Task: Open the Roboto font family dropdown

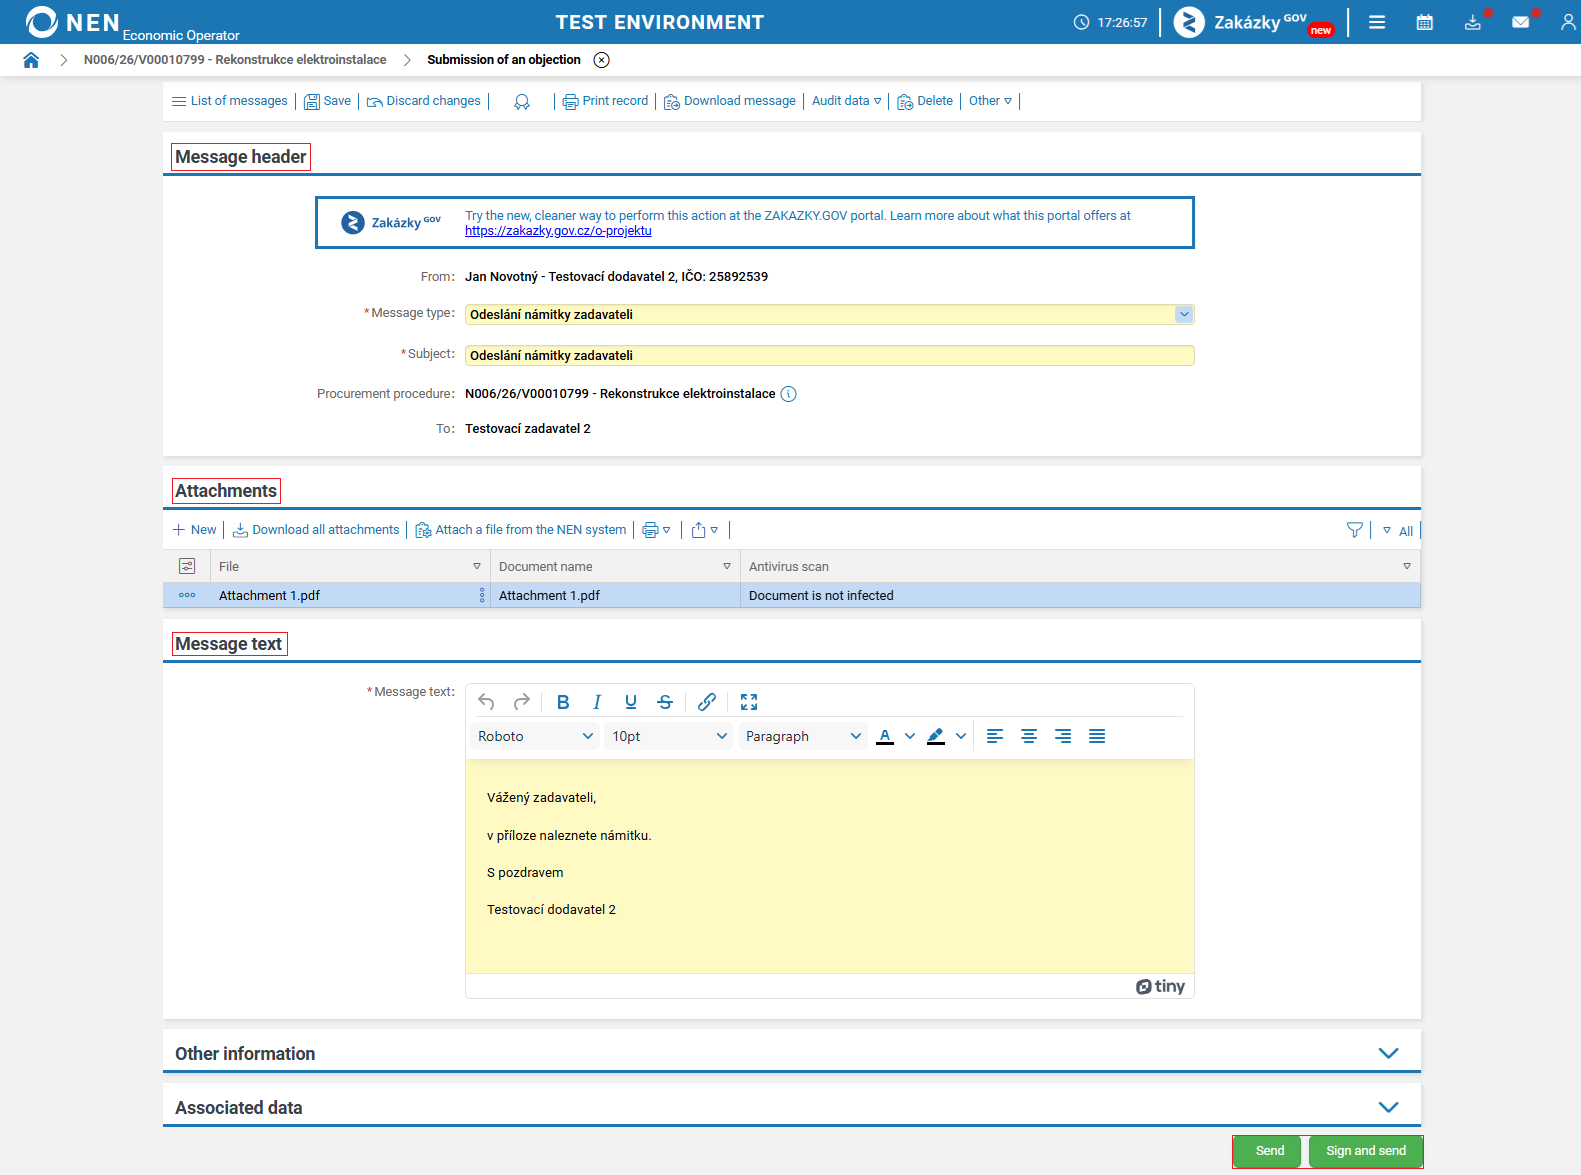Action: [x=535, y=736]
